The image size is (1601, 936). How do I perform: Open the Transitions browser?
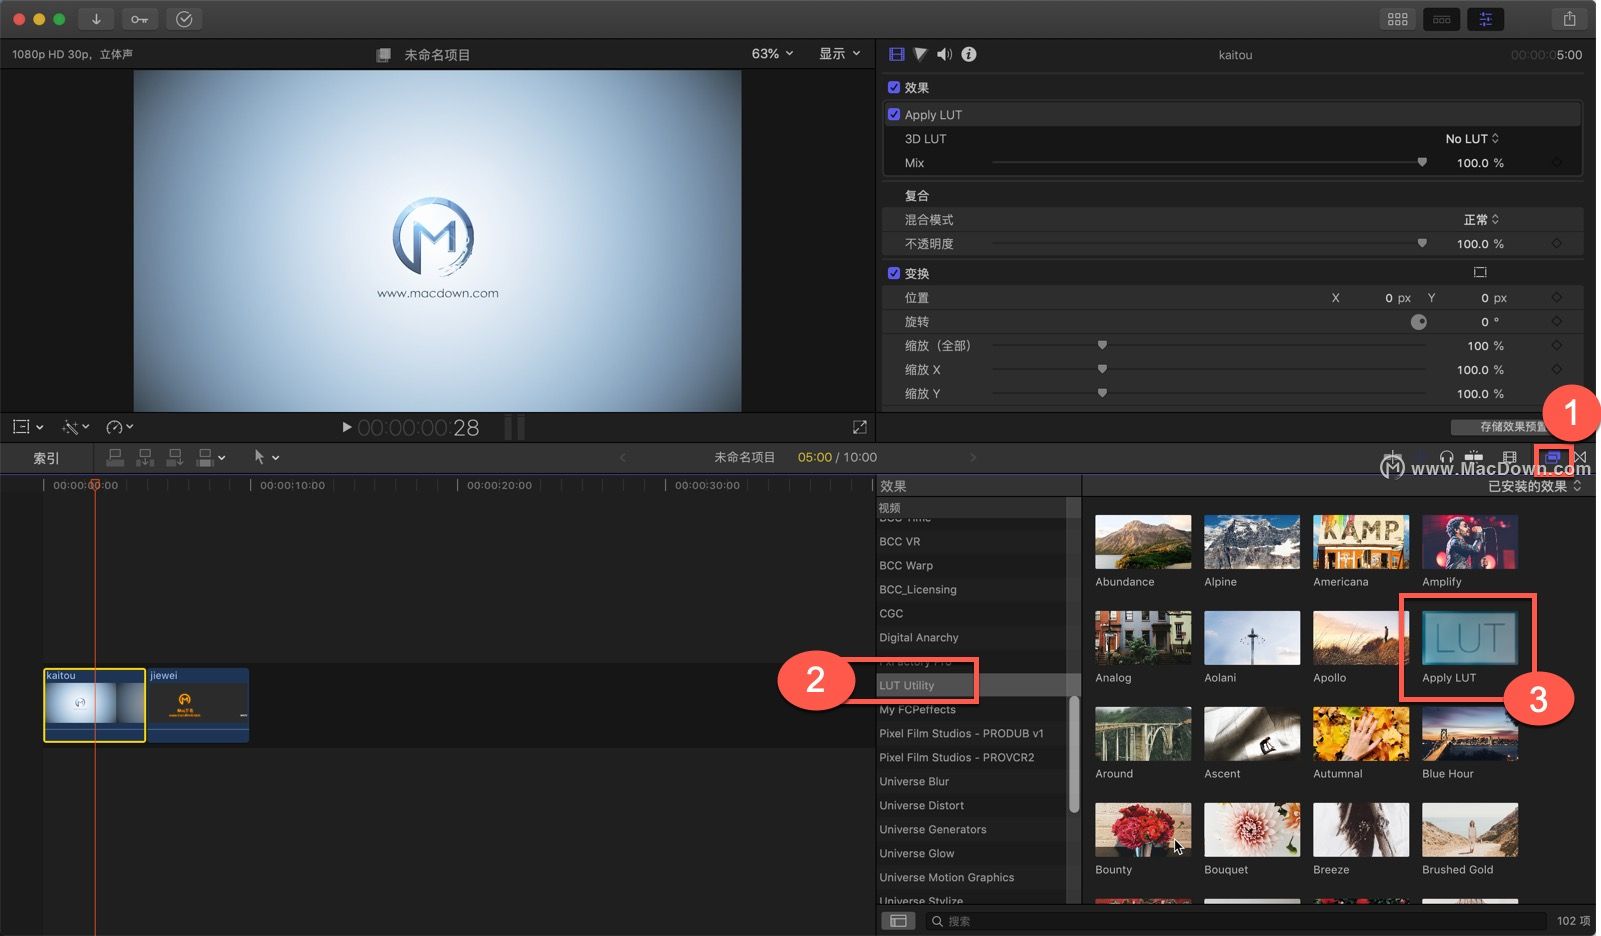1582,457
